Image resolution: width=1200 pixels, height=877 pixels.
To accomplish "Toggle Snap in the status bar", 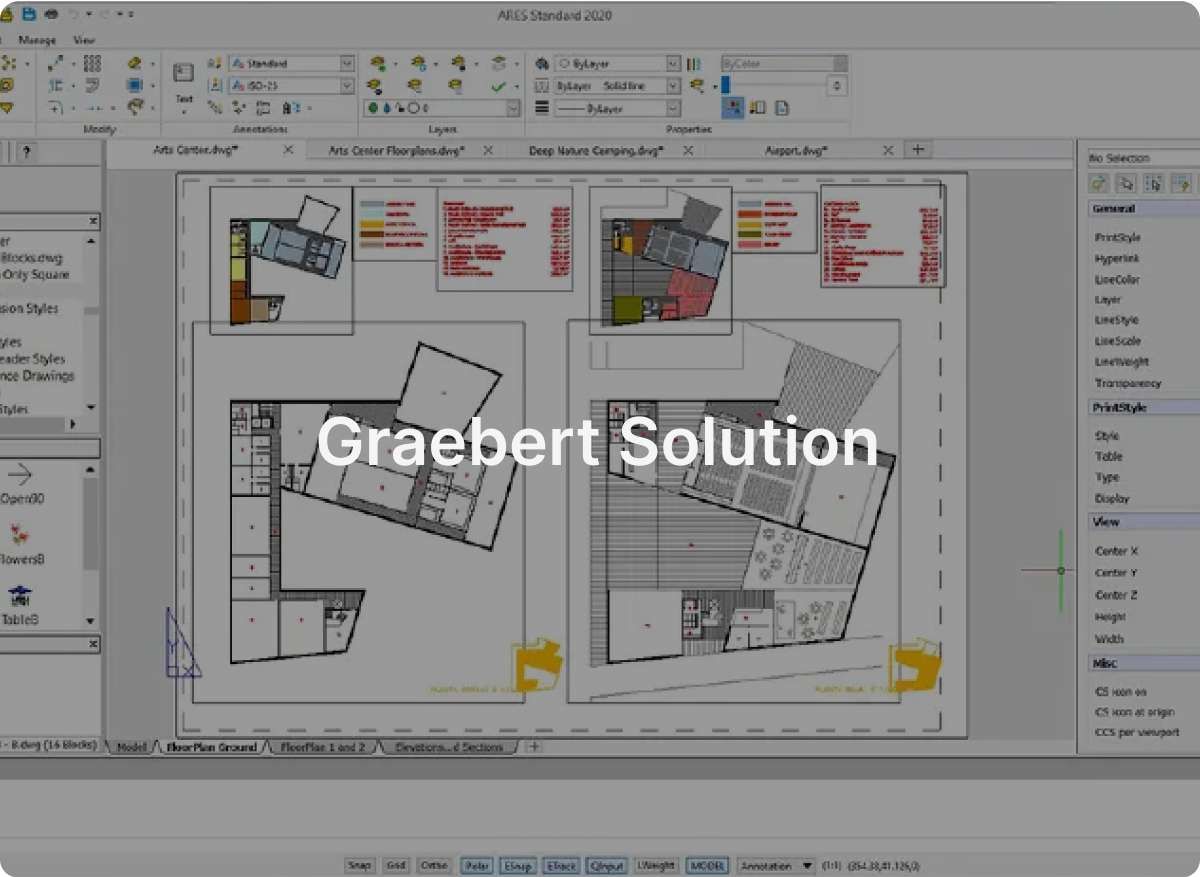I will [359, 866].
